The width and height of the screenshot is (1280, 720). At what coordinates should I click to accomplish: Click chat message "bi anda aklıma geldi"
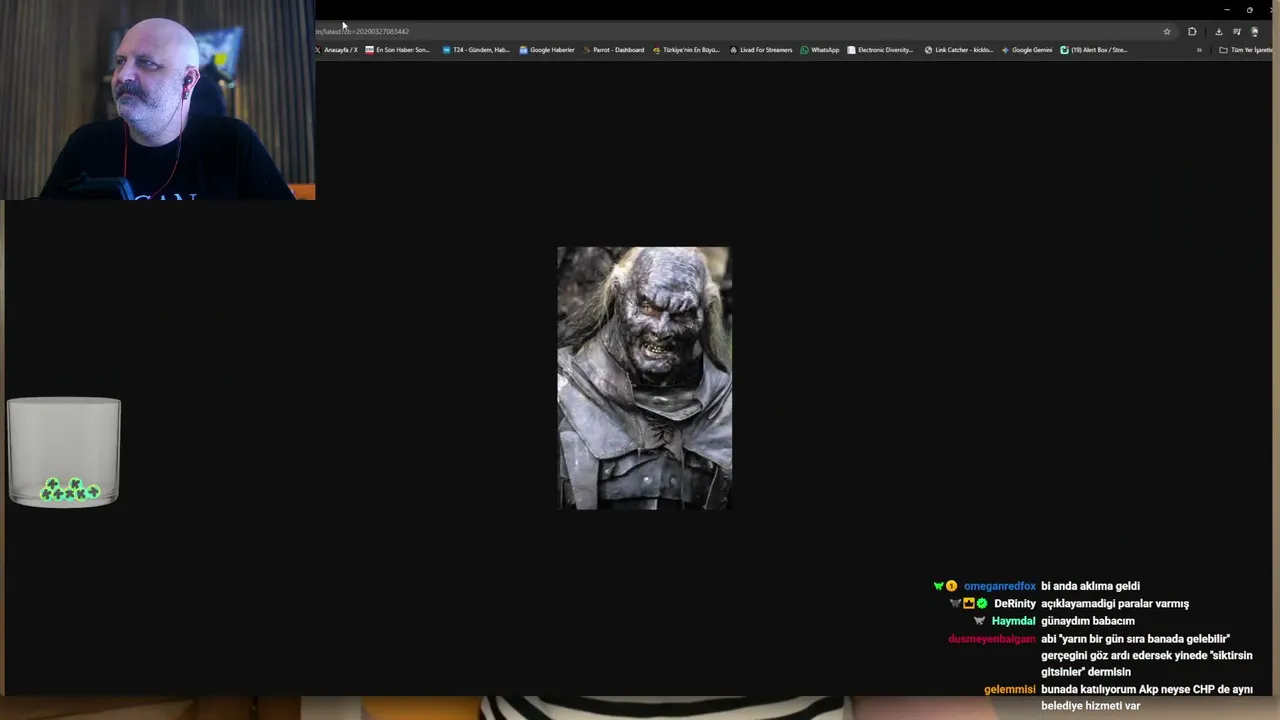tap(1090, 586)
